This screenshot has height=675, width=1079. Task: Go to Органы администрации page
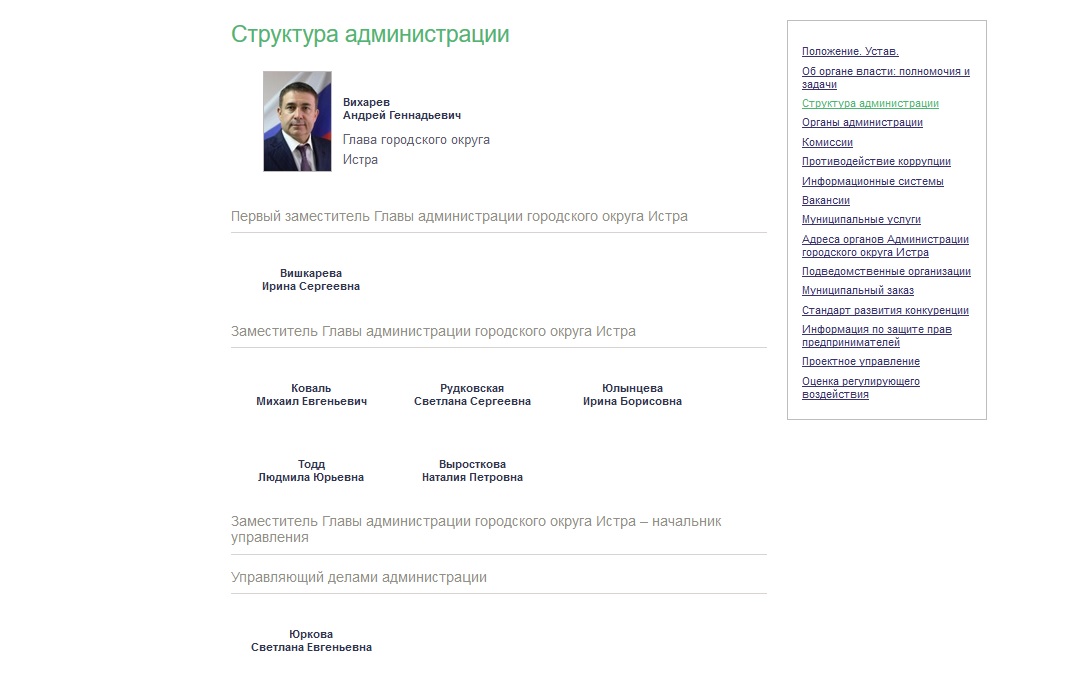(862, 123)
